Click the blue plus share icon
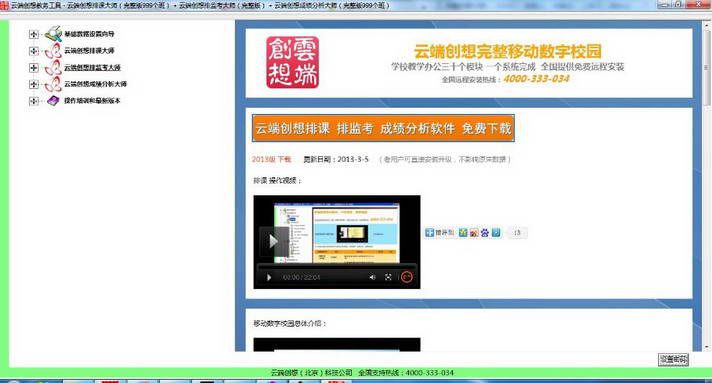712x383 pixels. 430,233
